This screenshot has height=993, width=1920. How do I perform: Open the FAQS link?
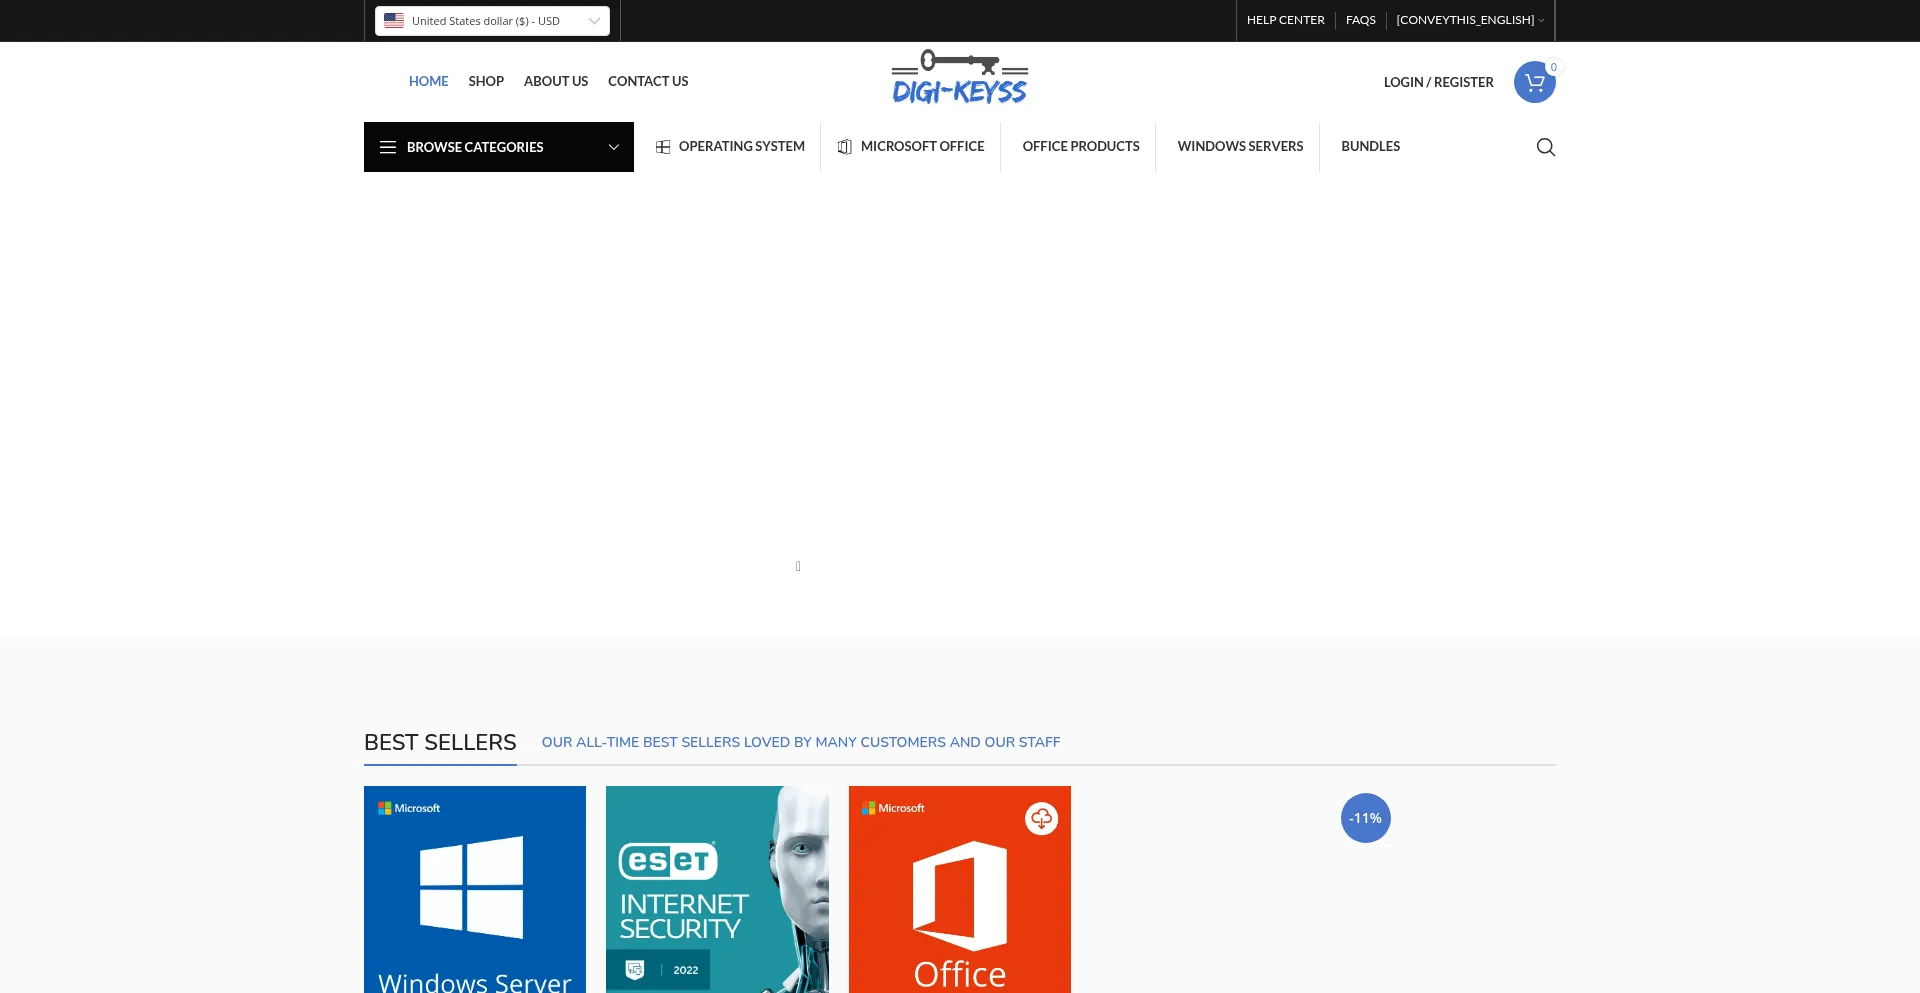point(1361,20)
